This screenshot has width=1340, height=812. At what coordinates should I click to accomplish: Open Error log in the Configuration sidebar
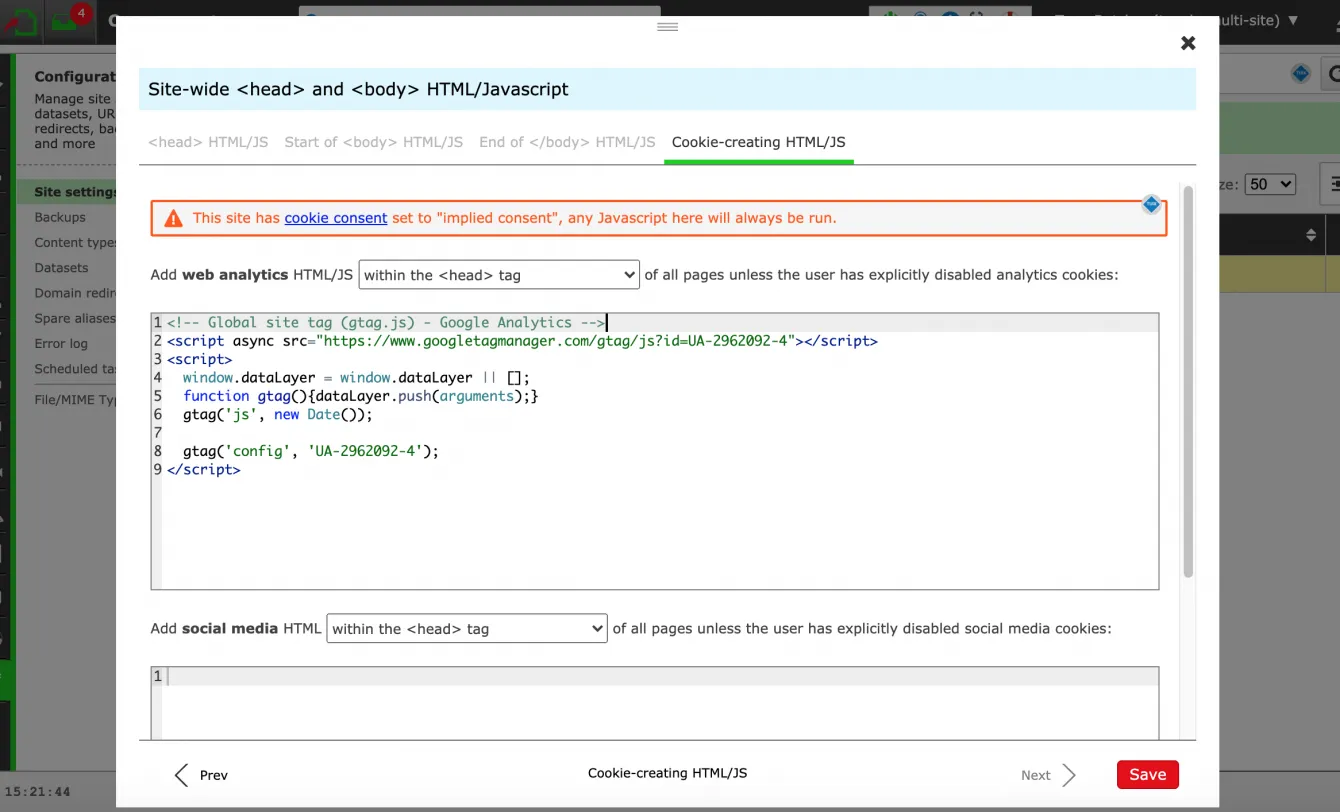(x=61, y=344)
